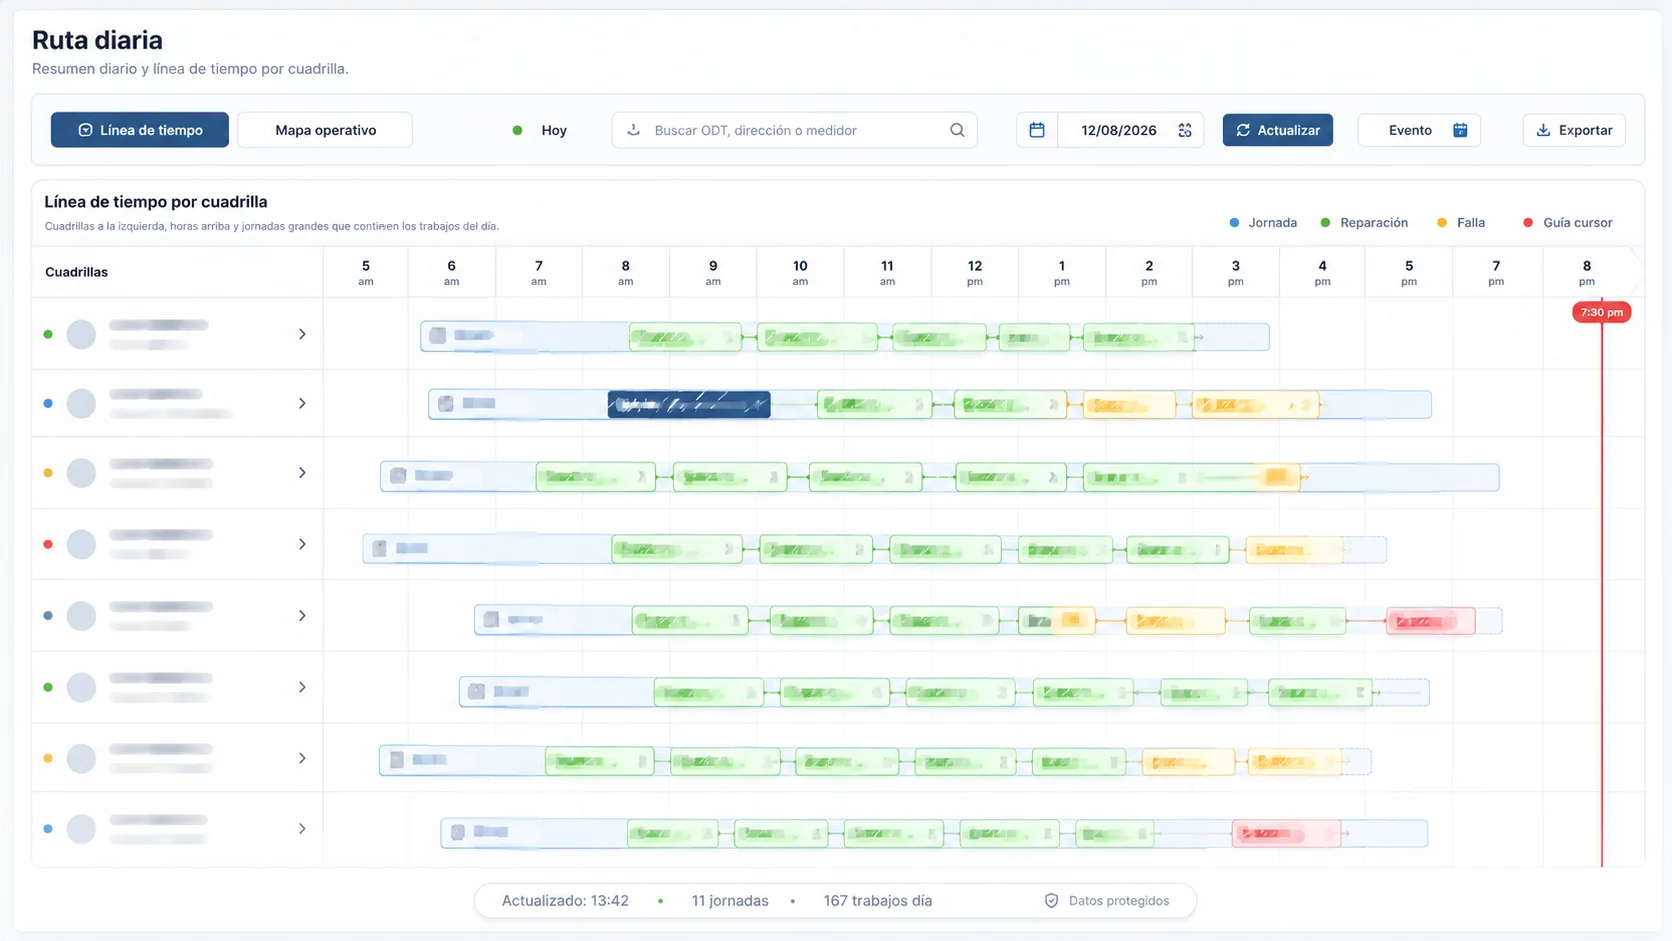Expand the fifth cuadrilla row chevron
This screenshot has height=941, width=1672.
point(302,616)
